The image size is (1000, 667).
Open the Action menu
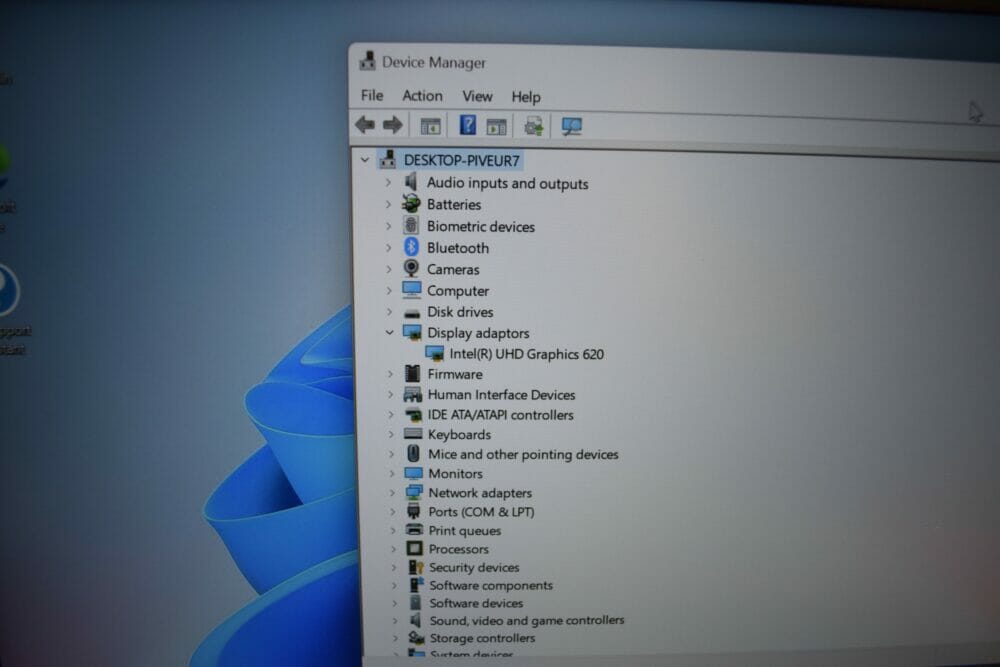[422, 96]
